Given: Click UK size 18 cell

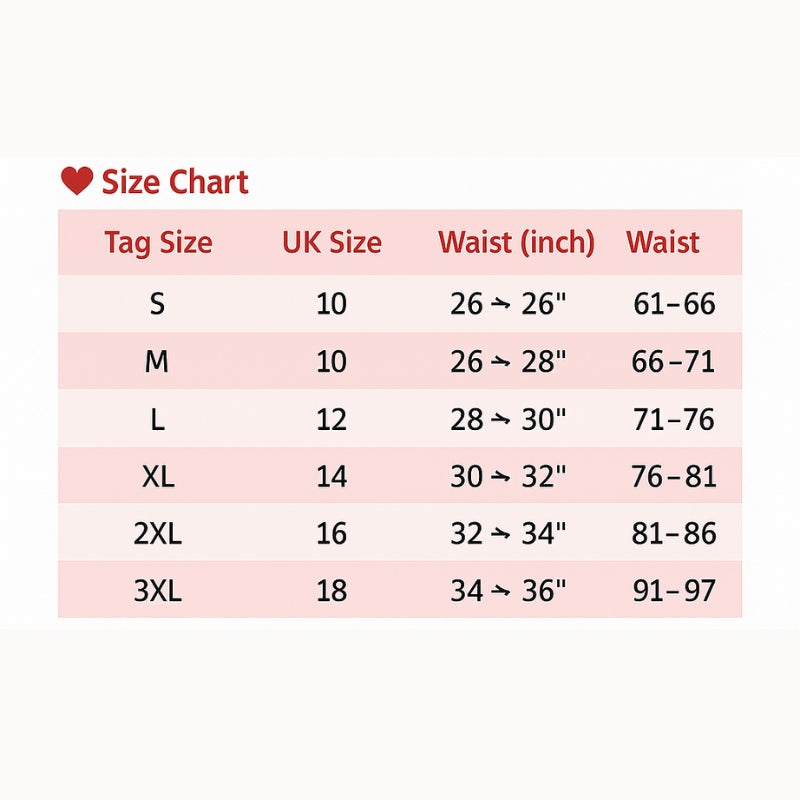Looking at the screenshot, I should [x=332, y=591].
